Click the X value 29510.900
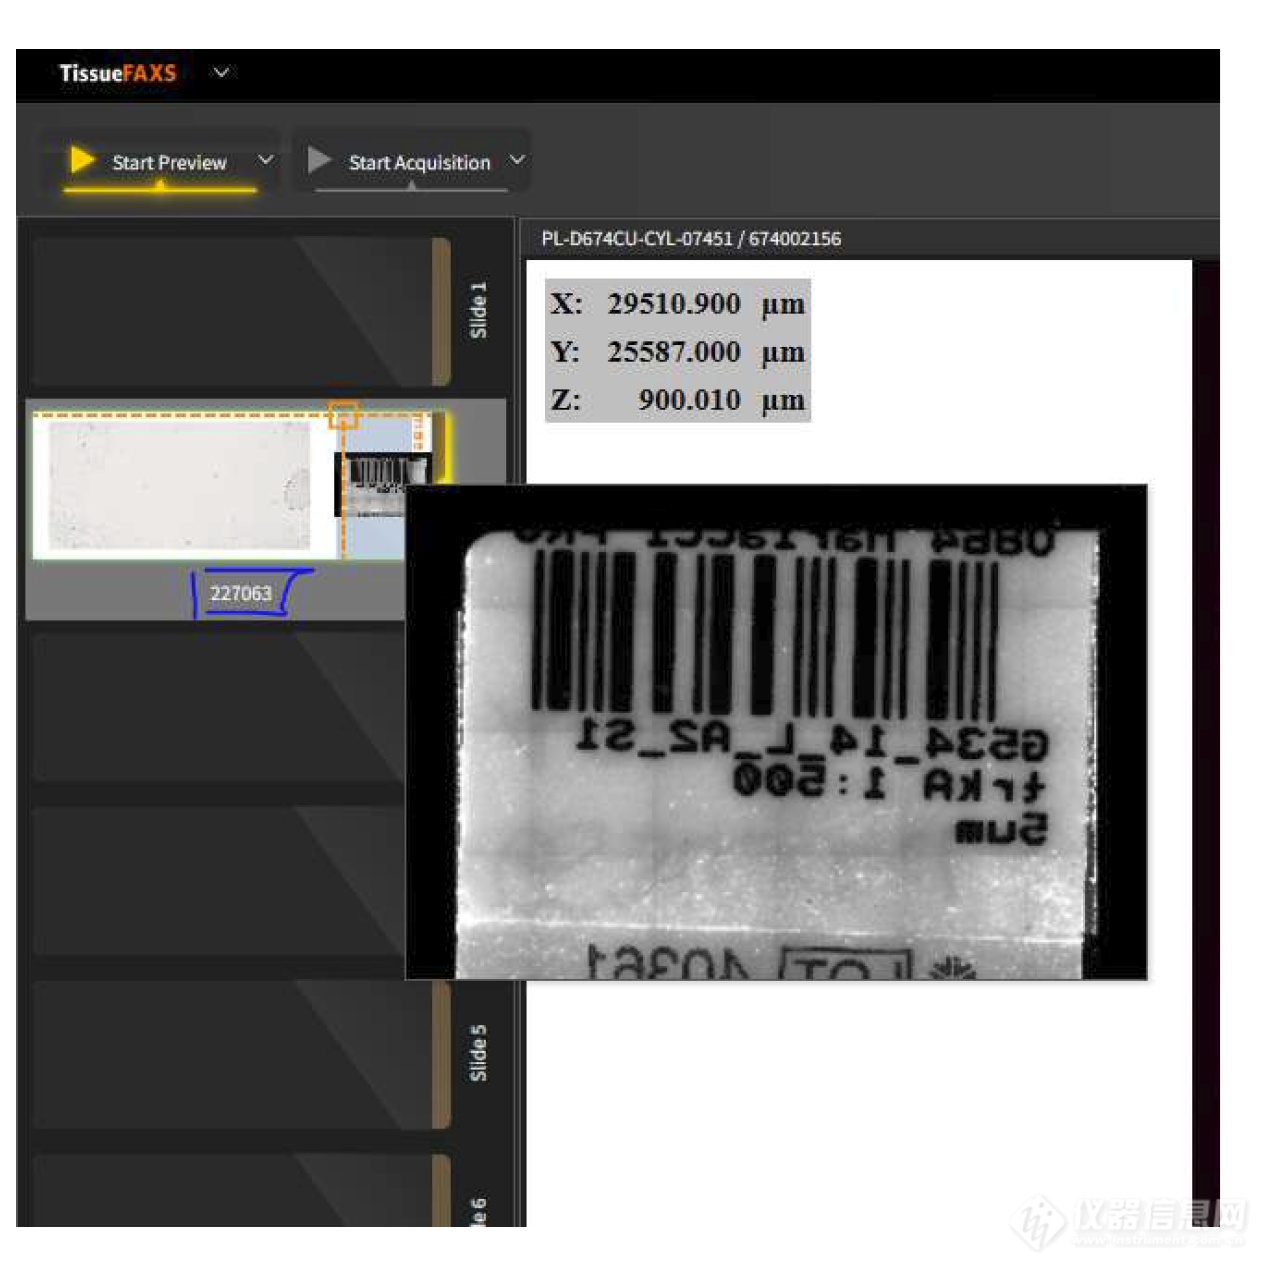This screenshot has height=1266, width=1264. pos(674,304)
